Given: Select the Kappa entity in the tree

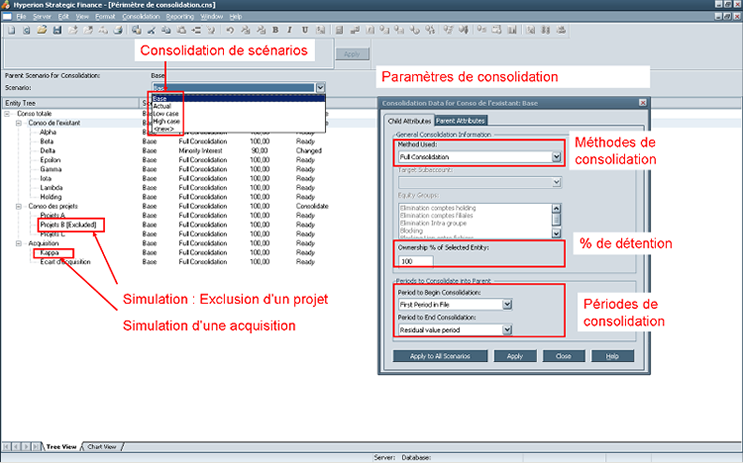Looking at the screenshot, I should 49,253.
